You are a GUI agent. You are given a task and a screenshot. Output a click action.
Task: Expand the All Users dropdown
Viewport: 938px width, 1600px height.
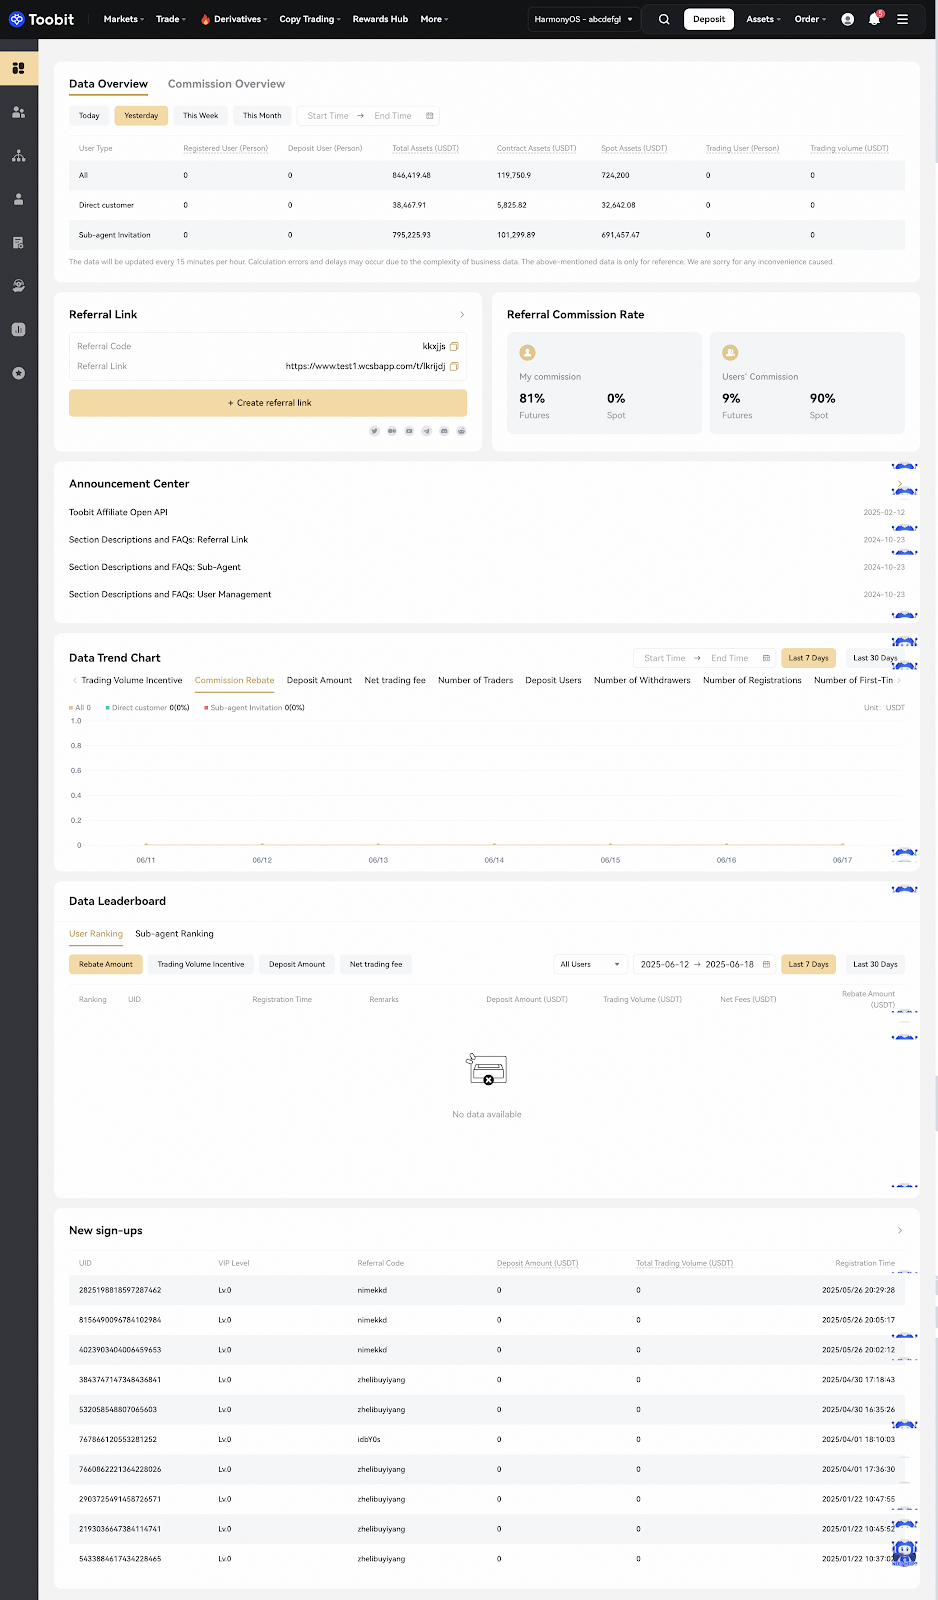[590, 964]
